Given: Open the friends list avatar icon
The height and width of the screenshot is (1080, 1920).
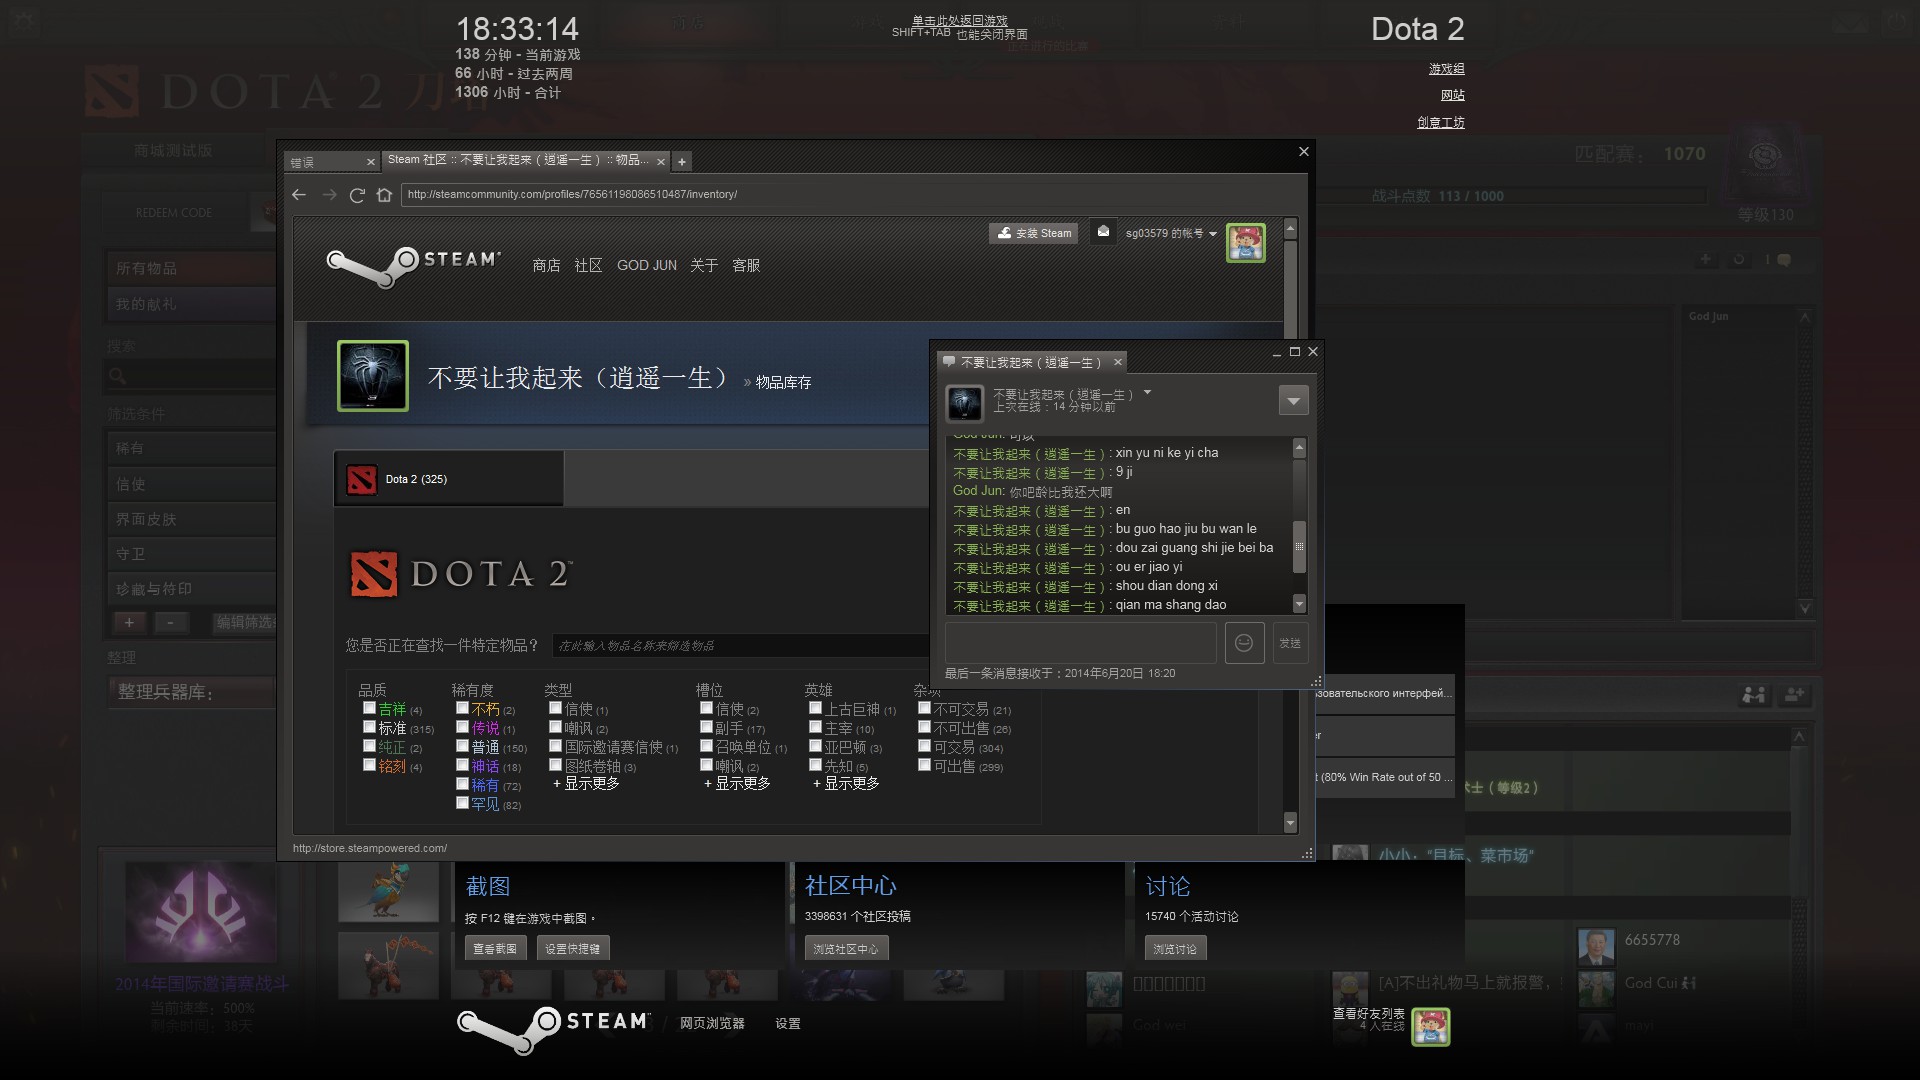Looking at the screenshot, I should click(x=1430, y=1027).
